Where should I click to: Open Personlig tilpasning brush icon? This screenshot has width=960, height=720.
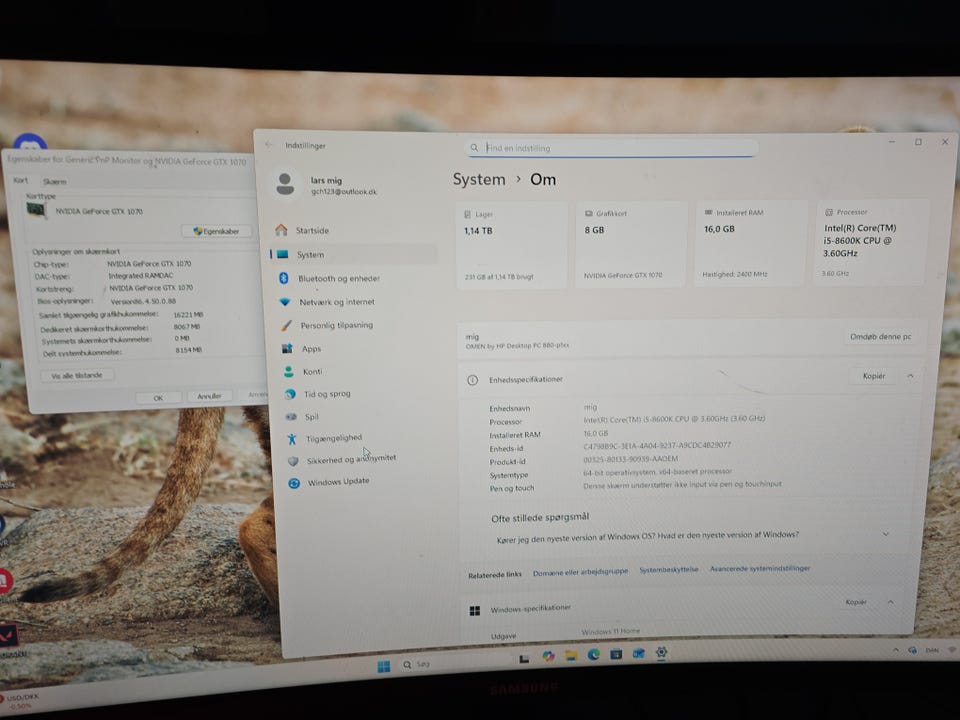286,325
